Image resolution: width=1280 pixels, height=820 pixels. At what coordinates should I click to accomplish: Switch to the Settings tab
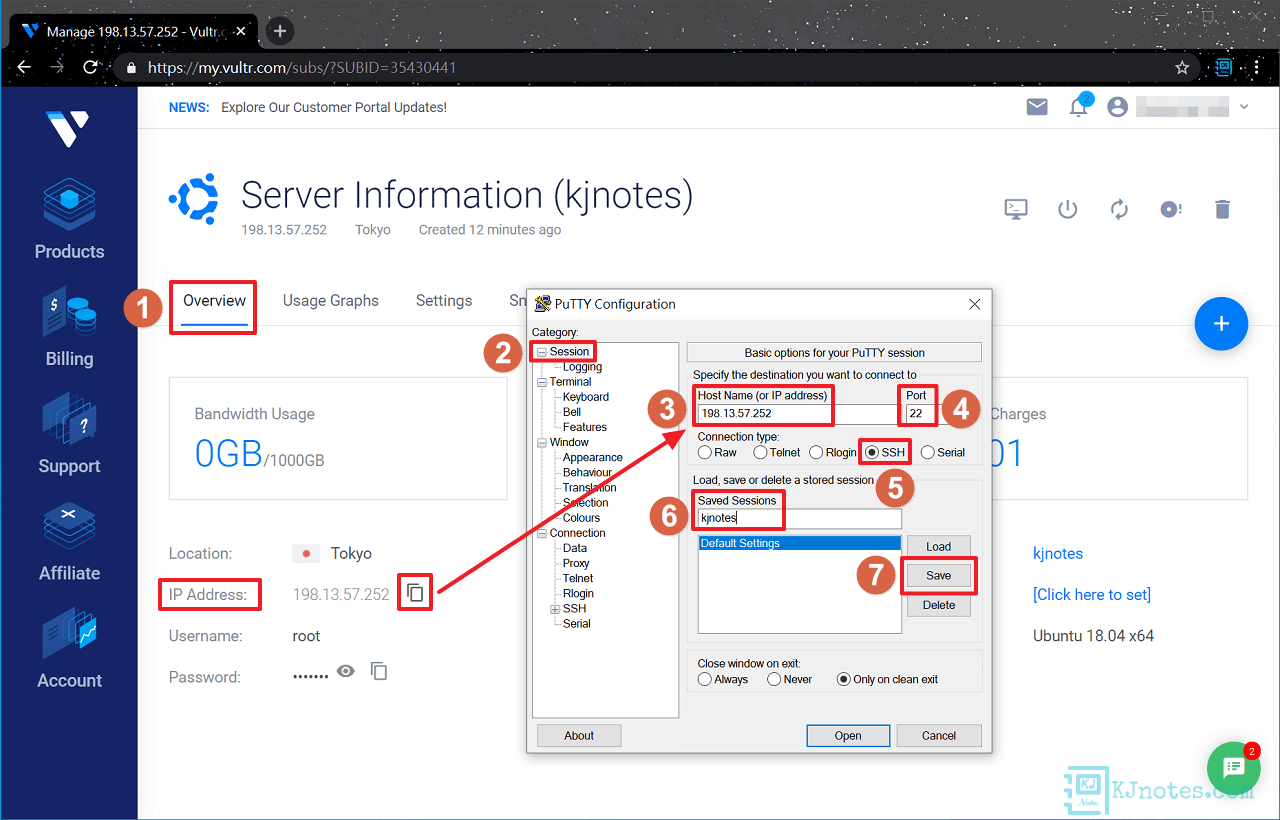[444, 300]
